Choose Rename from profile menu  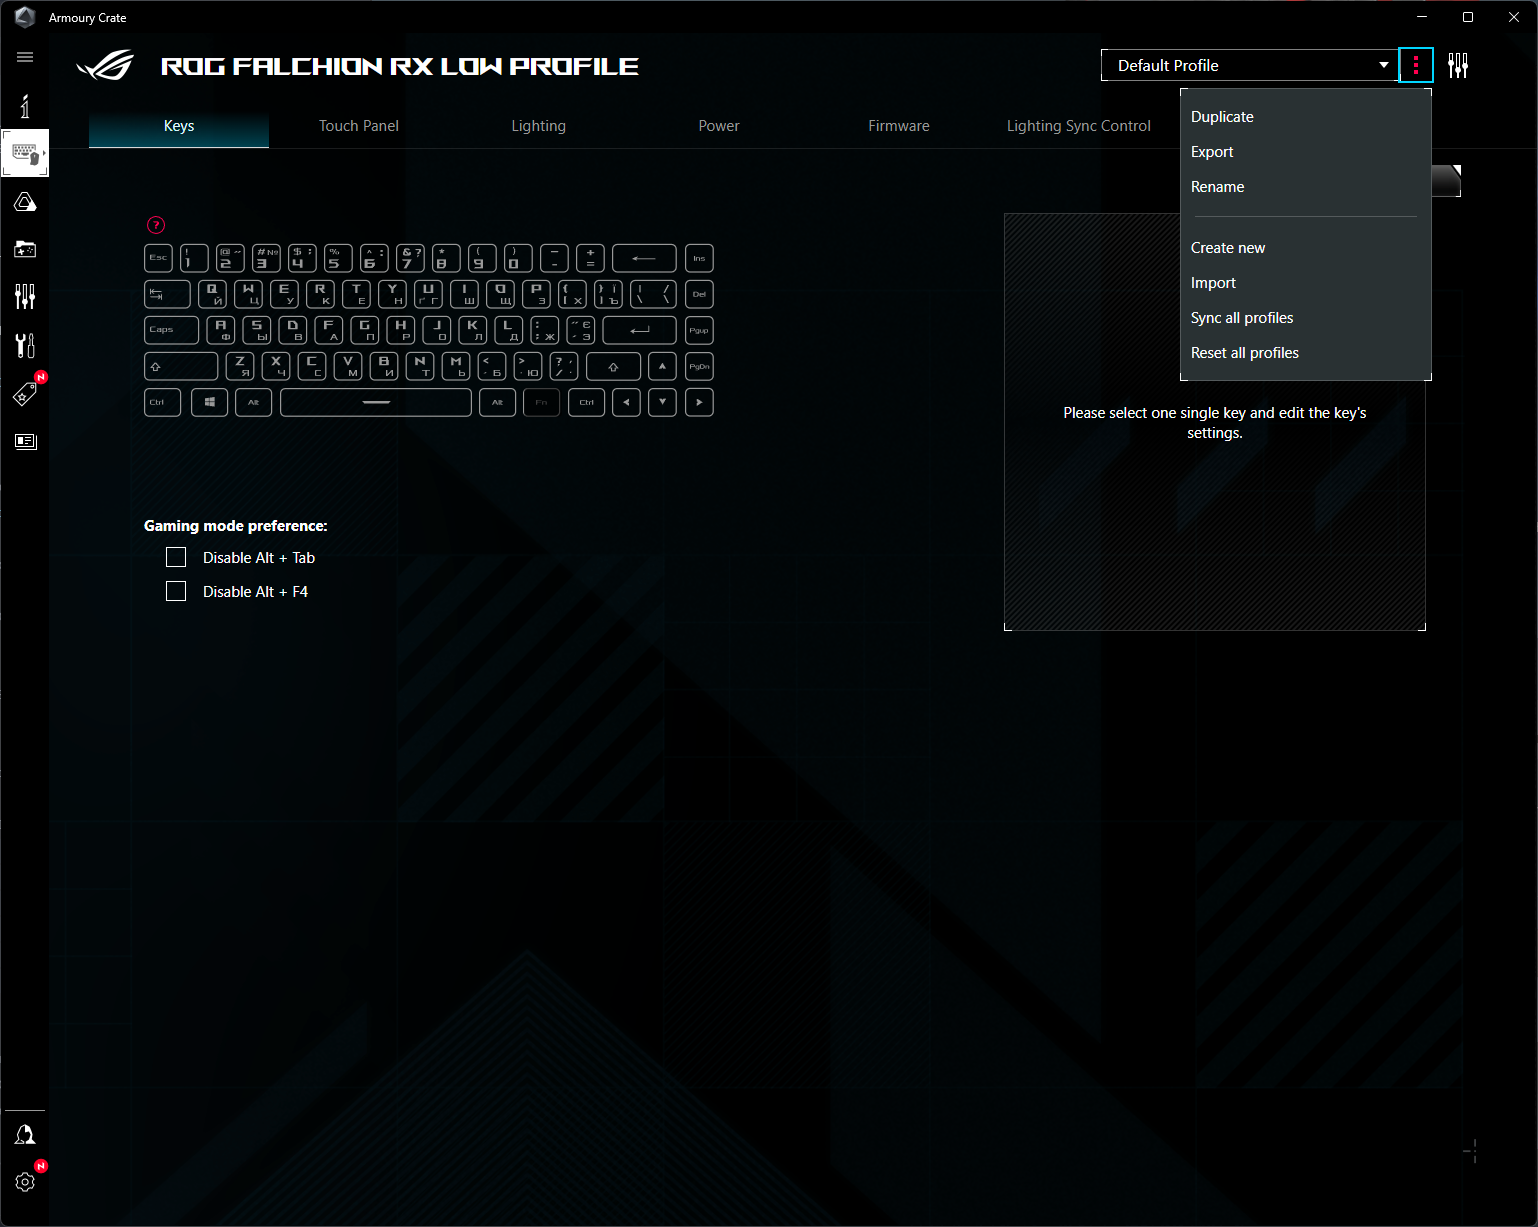(1306, 187)
